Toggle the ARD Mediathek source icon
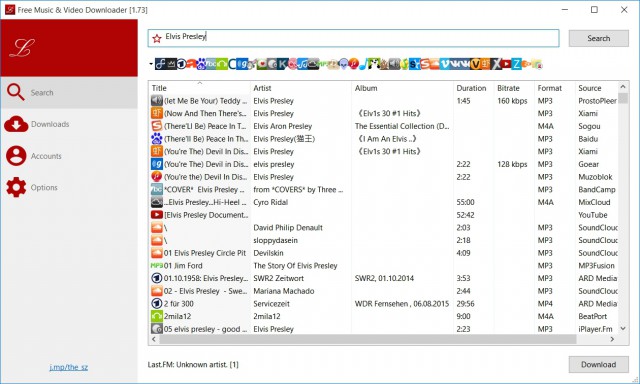Screen dimensions: 640x384 coord(181,64)
